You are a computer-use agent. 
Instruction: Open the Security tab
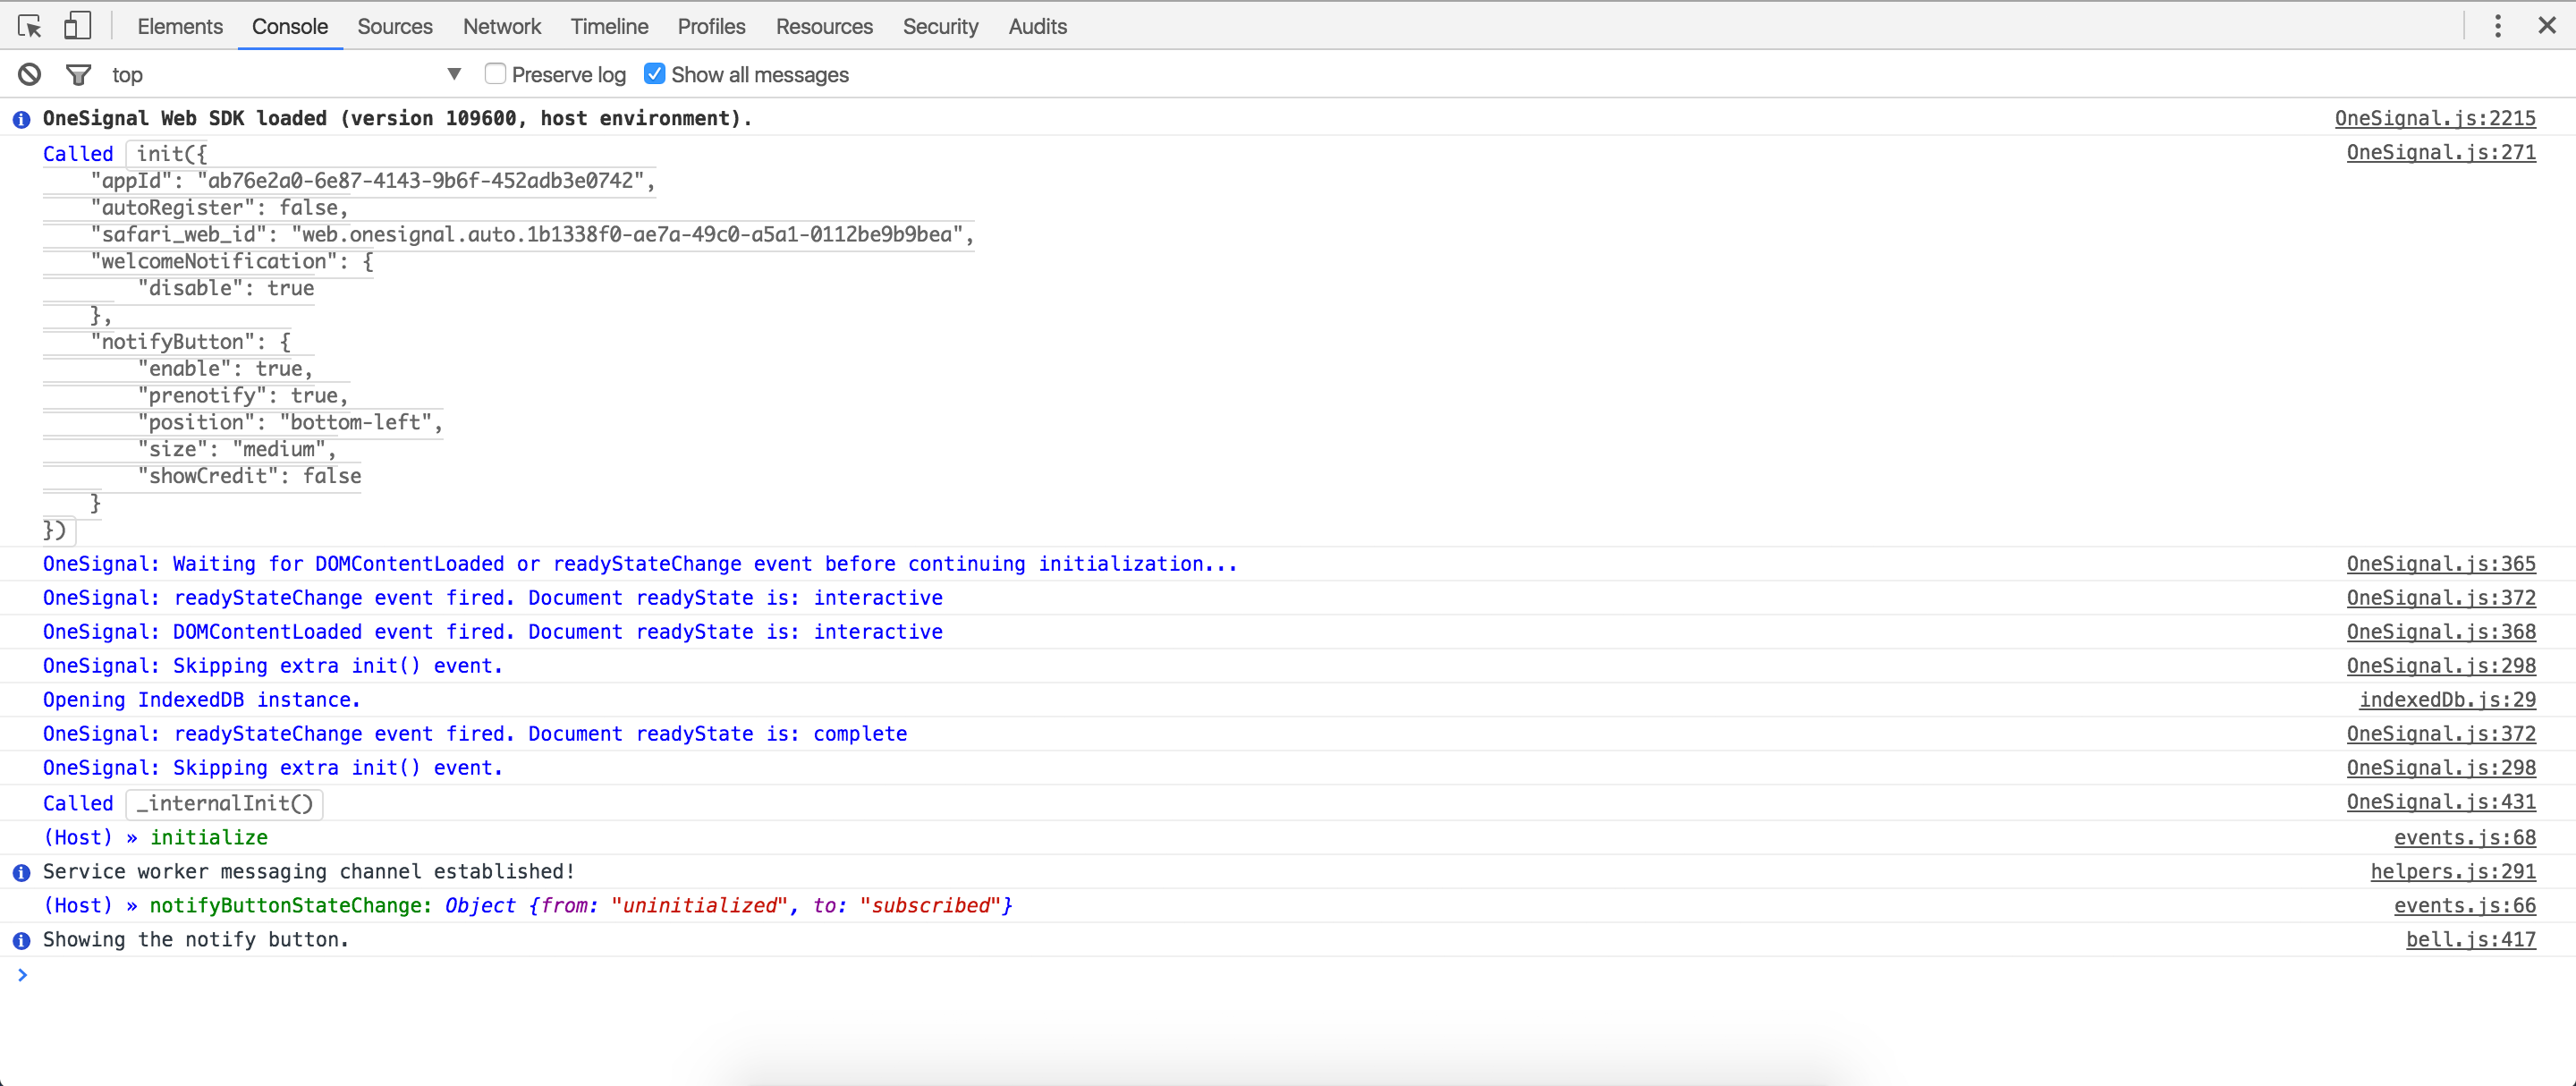pyautogui.click(x=940, y=26)
